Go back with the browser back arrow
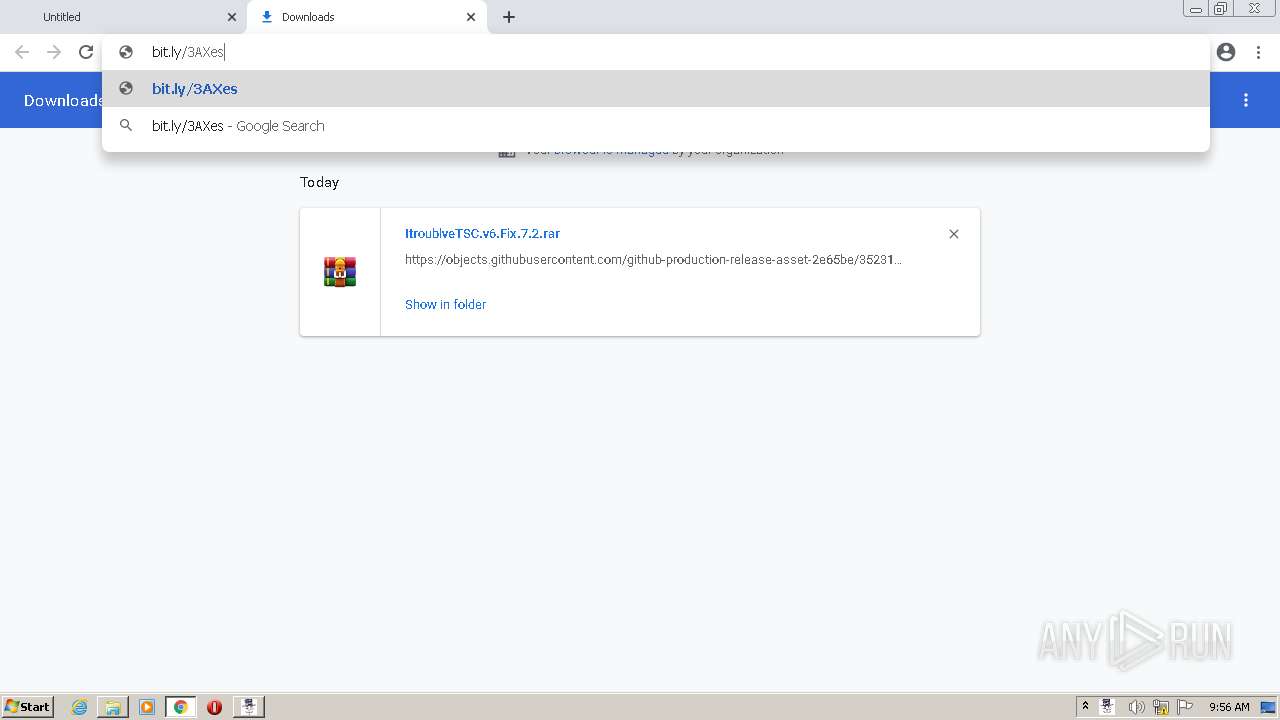The height and width of the screenshot is (720, 1280). [x=22, y=52]
